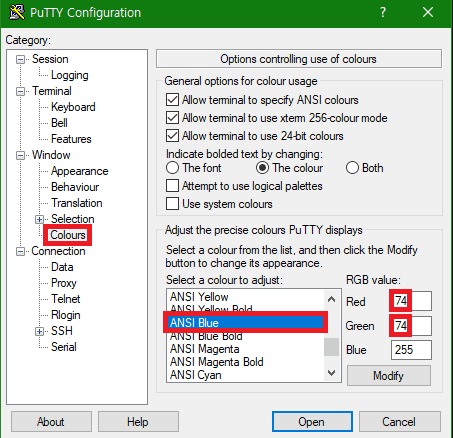Collapse the Window tree node

[21, 155]
